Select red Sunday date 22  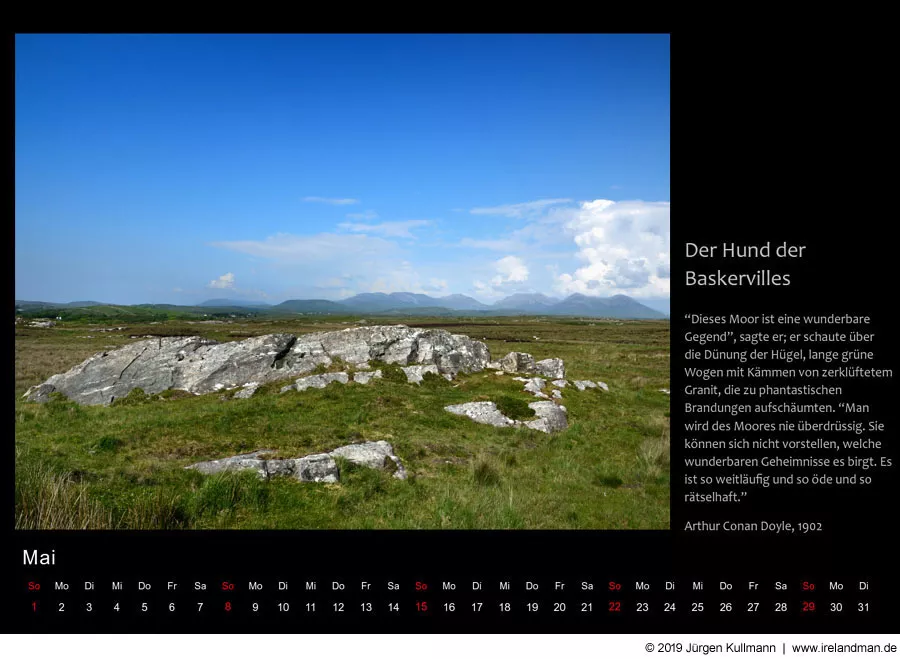(x=614, y=607)
